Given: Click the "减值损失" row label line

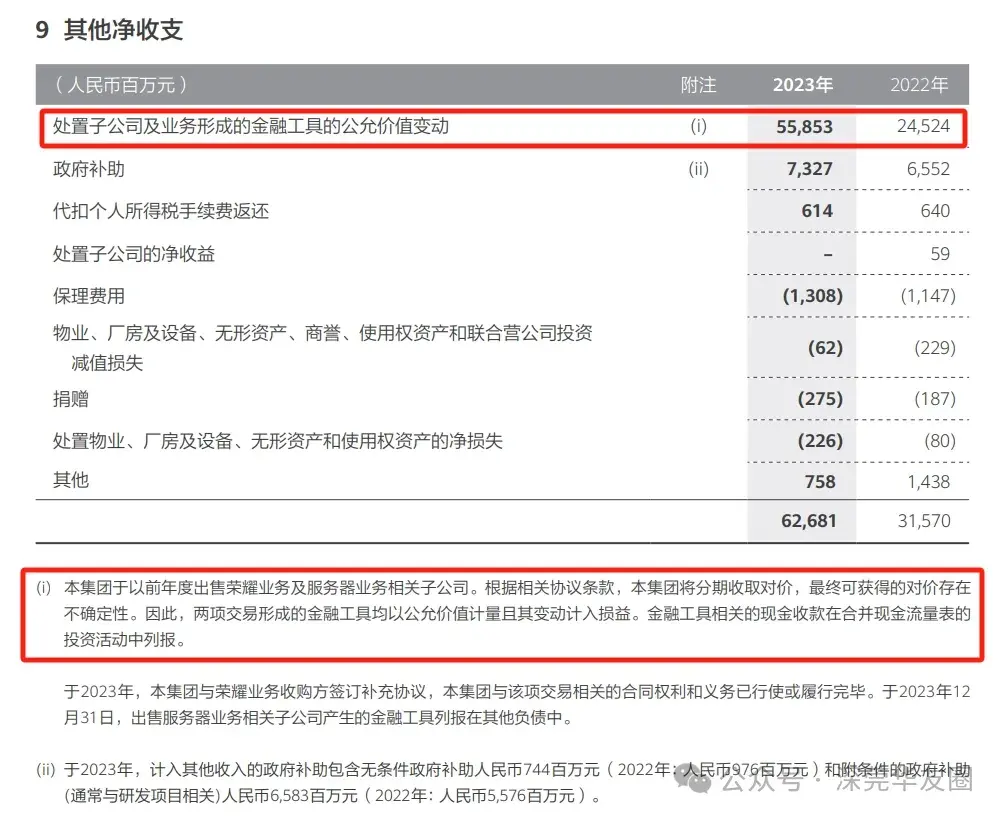Looking at the screenshot, I should click(106, 363).
